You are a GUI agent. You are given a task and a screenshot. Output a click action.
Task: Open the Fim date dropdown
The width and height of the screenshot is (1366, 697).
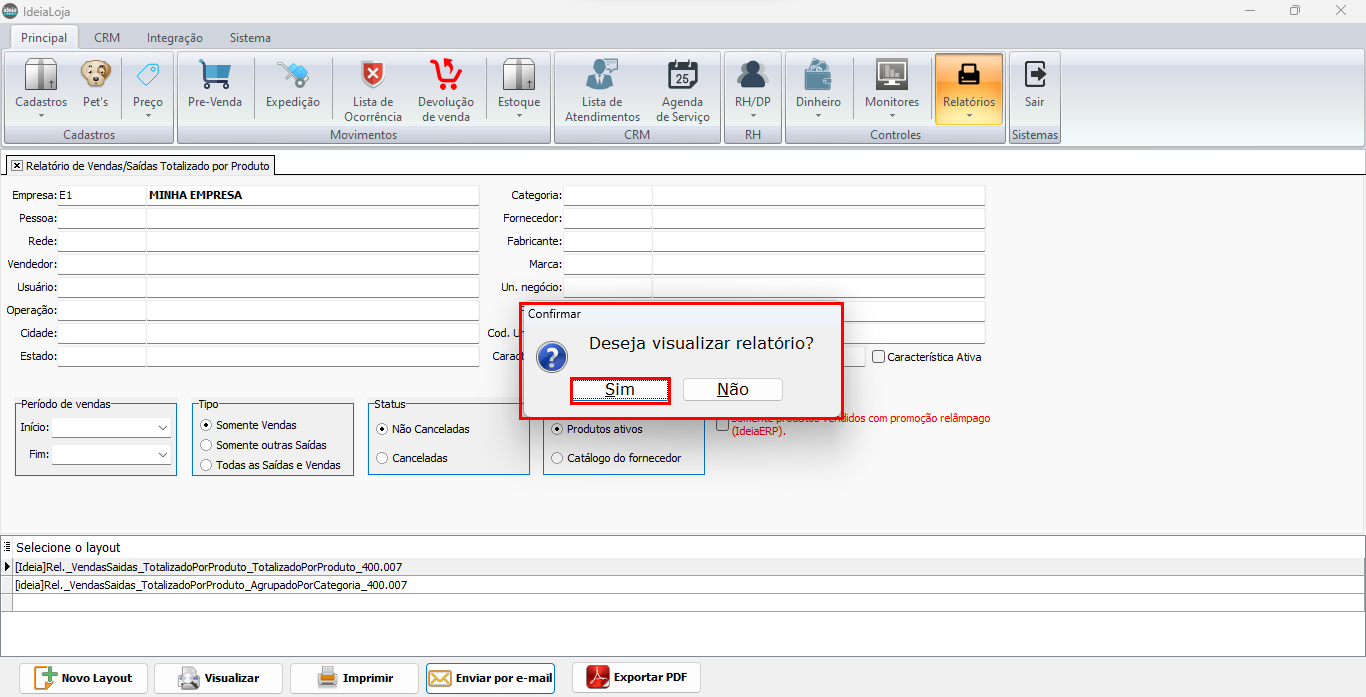pos(163,455)
